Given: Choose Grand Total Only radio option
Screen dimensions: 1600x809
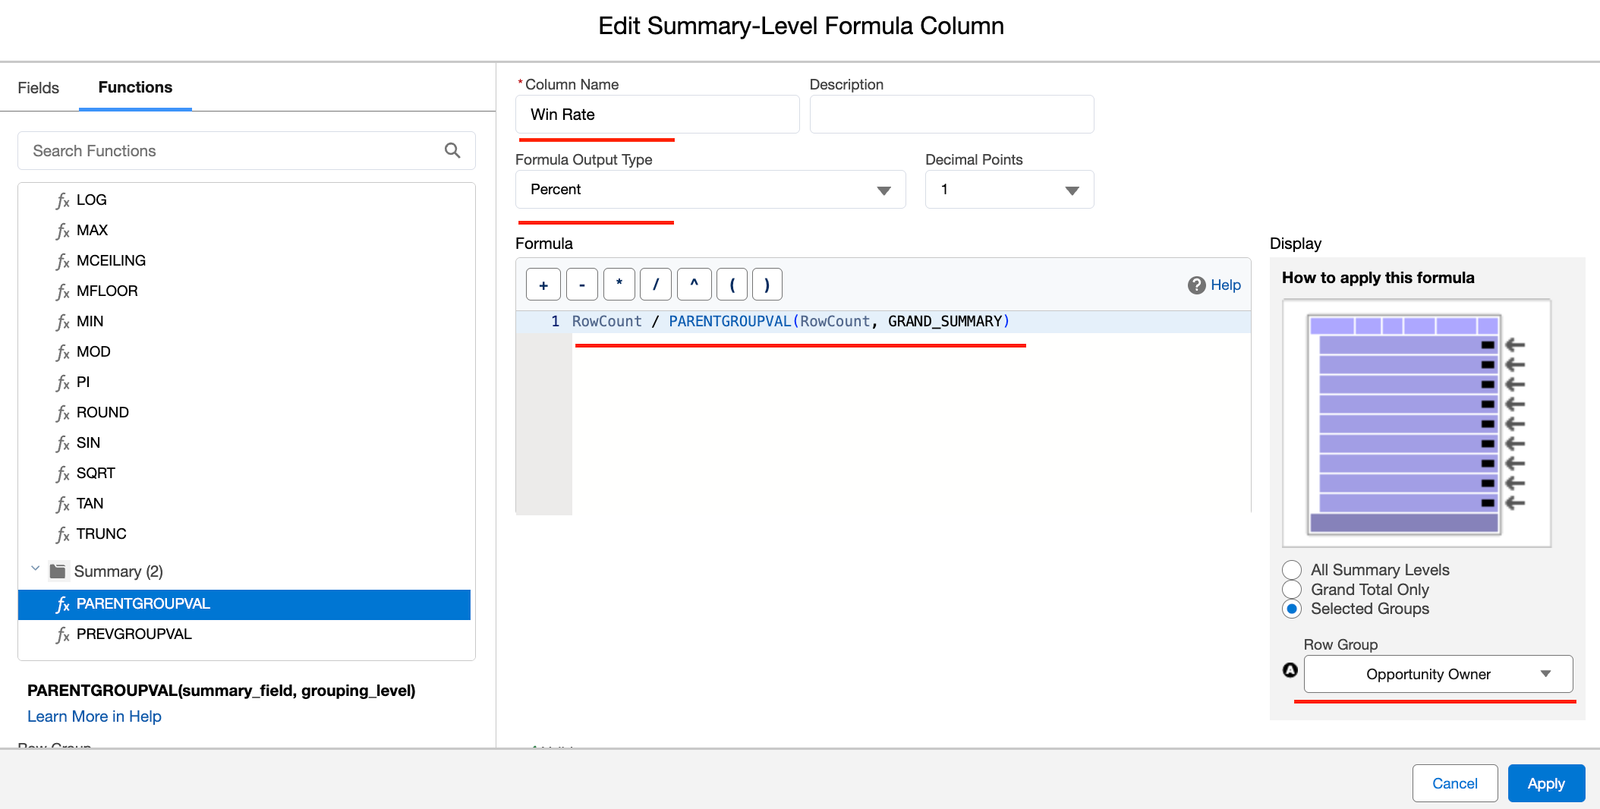Looking at the screenshot, I should 1292,590.
